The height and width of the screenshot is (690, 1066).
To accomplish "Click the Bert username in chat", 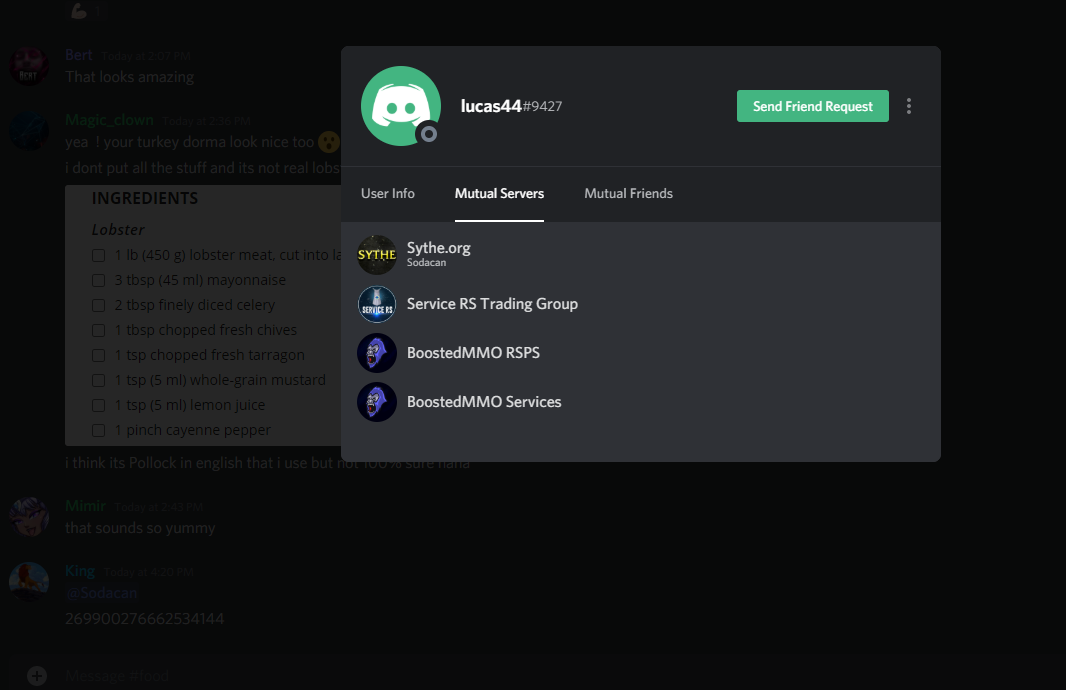I will (78, 55).
